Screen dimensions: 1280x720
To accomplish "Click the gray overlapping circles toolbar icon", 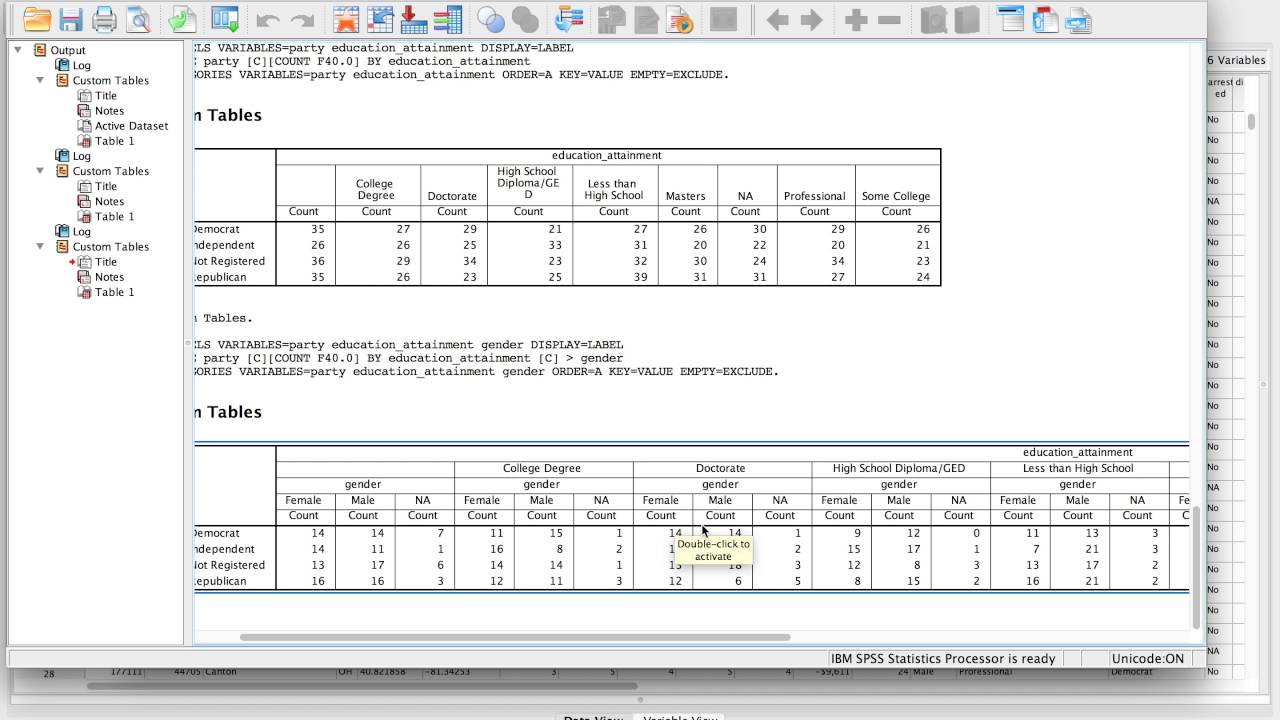I will 525,19.
